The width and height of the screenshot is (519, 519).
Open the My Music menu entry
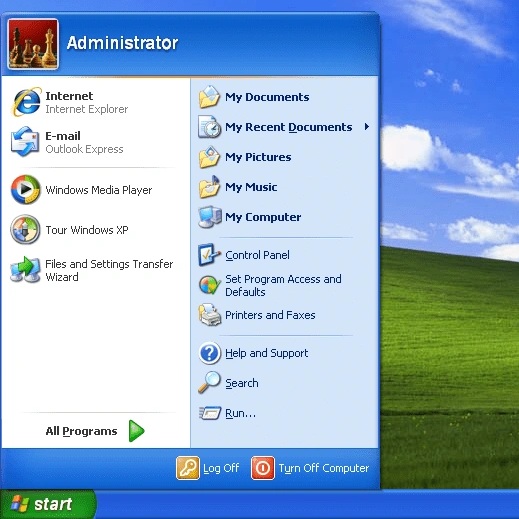click(284, 187)
